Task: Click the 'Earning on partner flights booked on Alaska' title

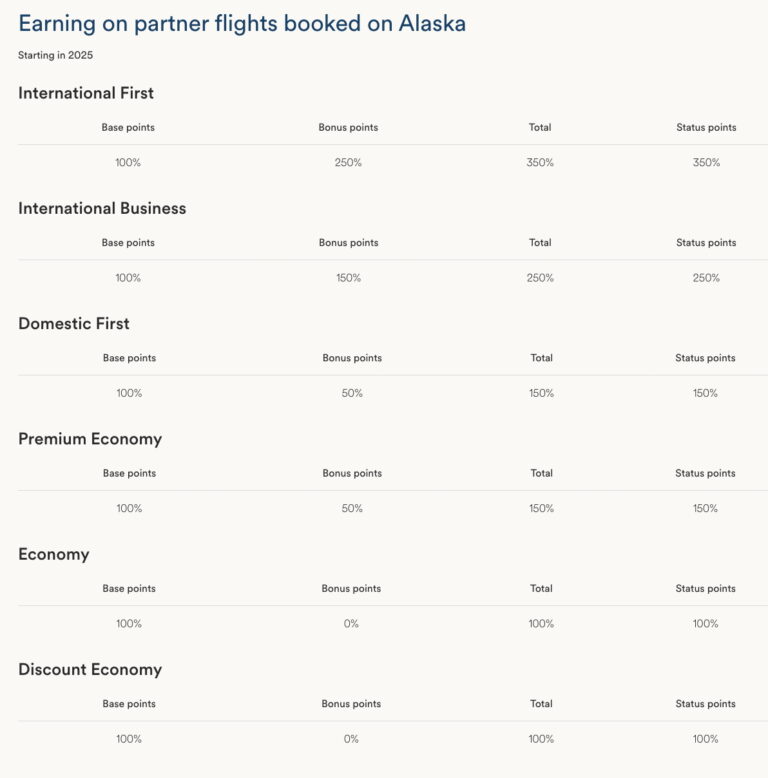Action: point(242,24)
